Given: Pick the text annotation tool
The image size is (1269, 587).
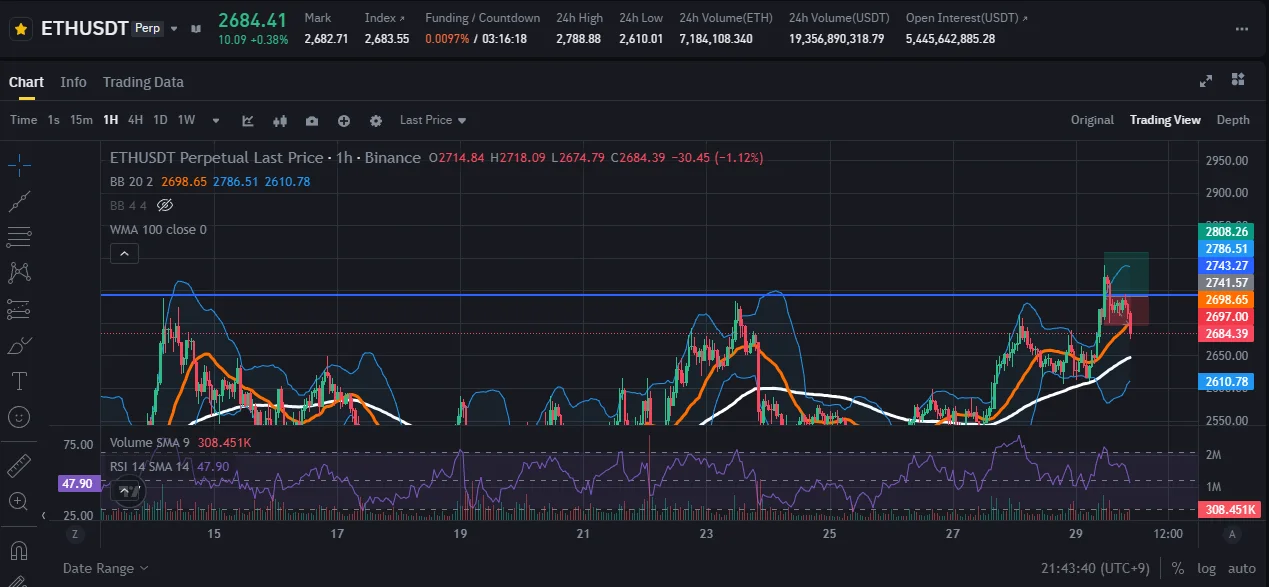Looking at the screenshot, I should [x=19, y=381].
